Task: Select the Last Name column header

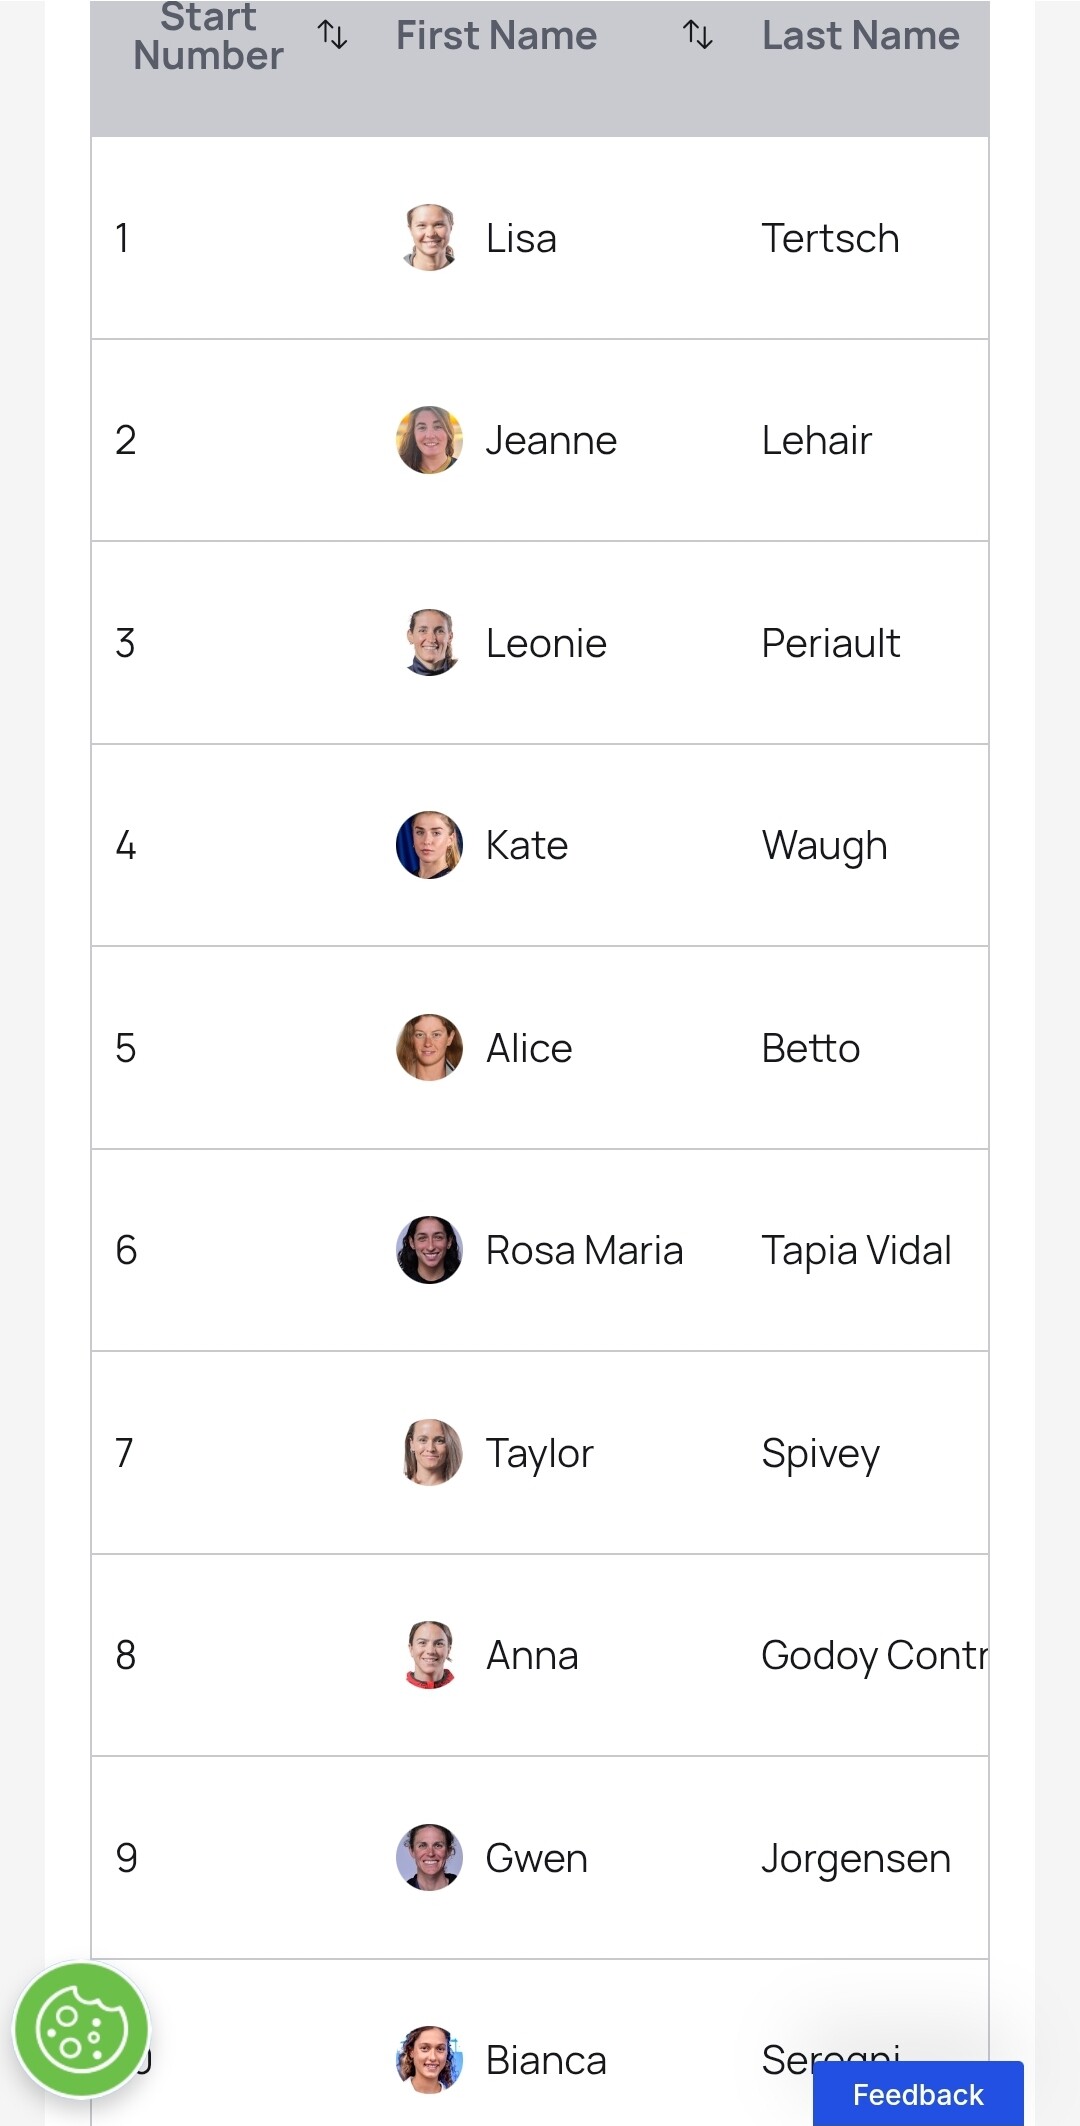Action: pos(861,36)
